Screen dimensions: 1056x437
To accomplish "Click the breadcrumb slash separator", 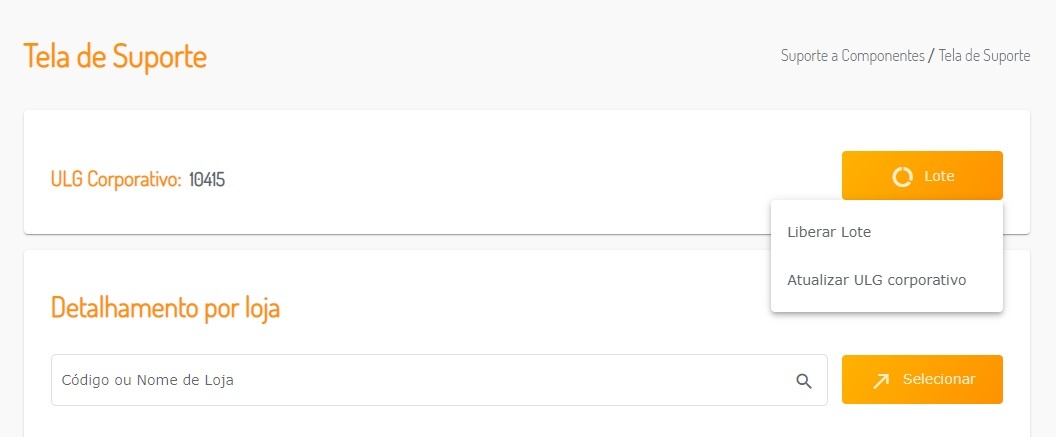I will pyautogui.click(x=931, y=56).
